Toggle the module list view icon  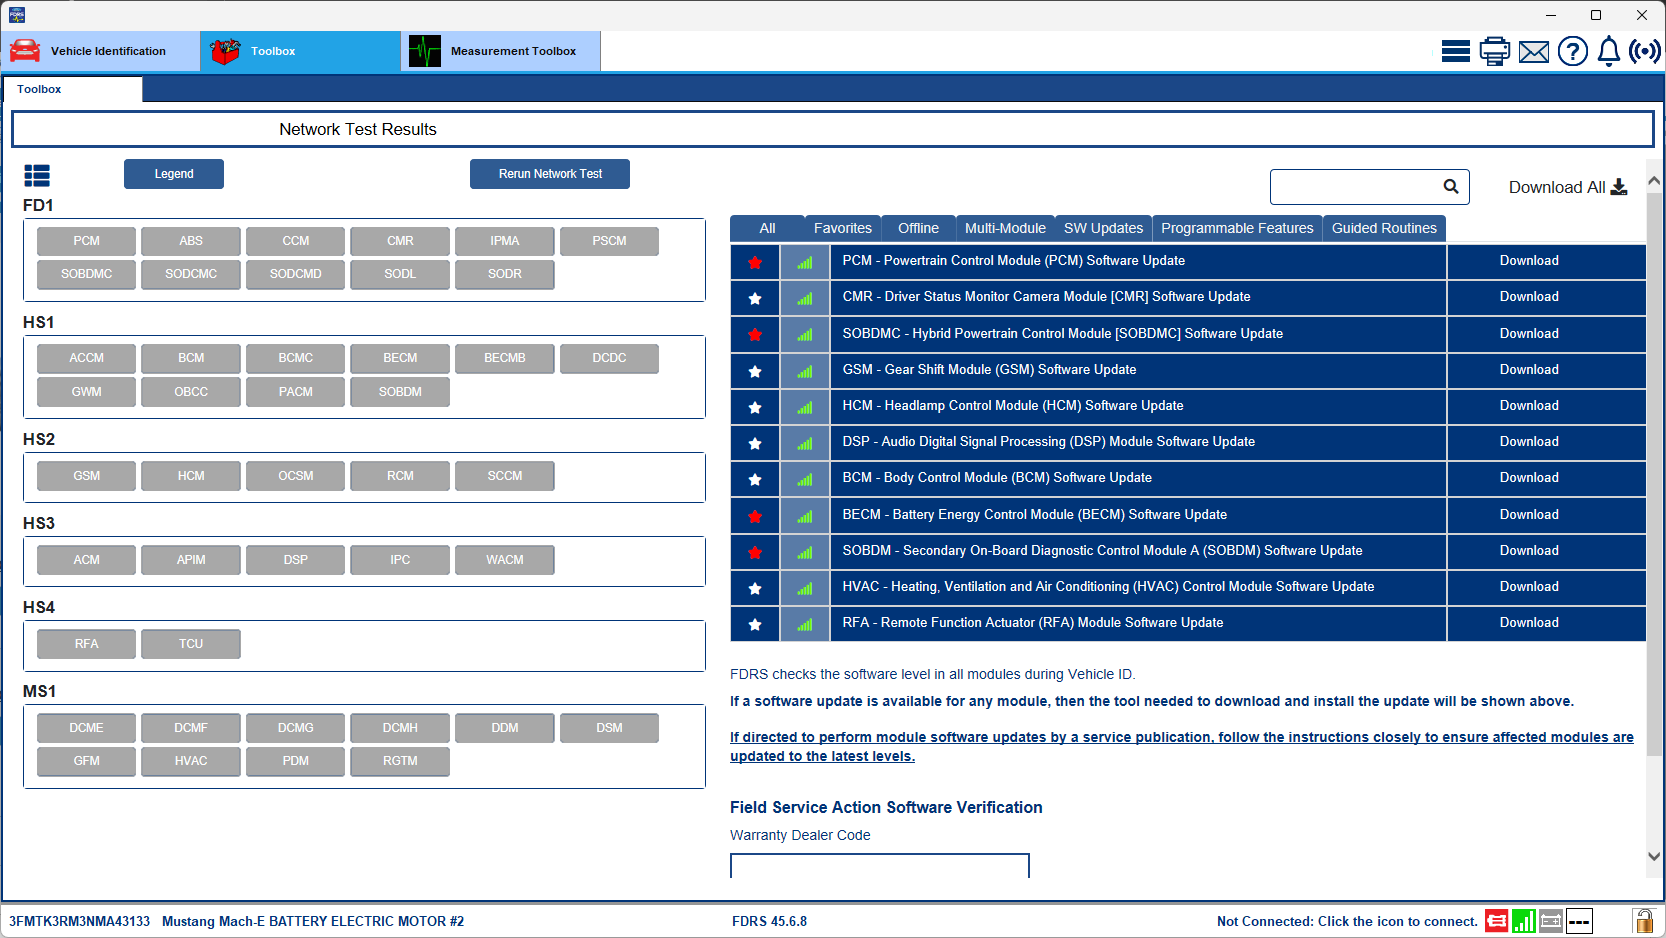point(37,176)
